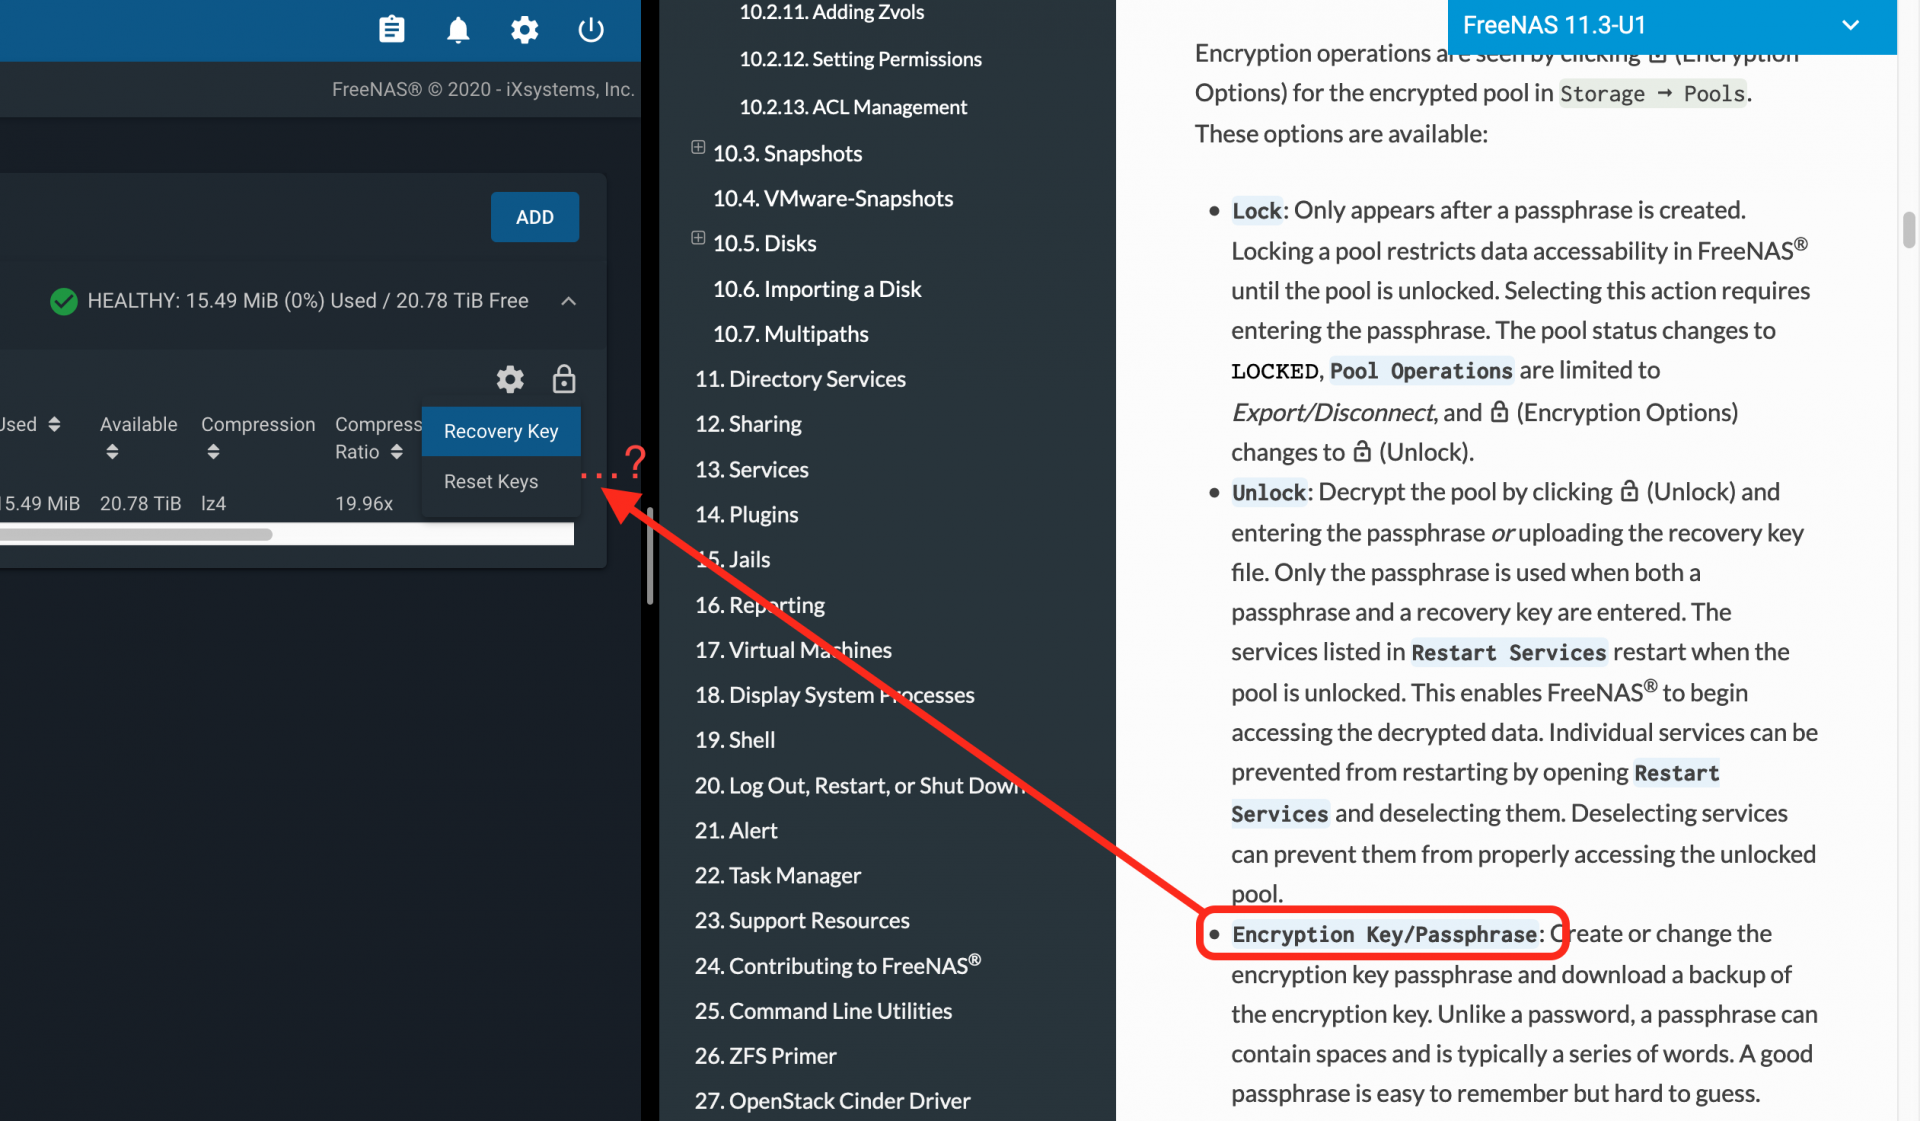This screenshot has height=1121, width=1920.
Task: Open 10.2.11 Adding Zvols link
Action: pyautogui.click(x=832, y=12)
